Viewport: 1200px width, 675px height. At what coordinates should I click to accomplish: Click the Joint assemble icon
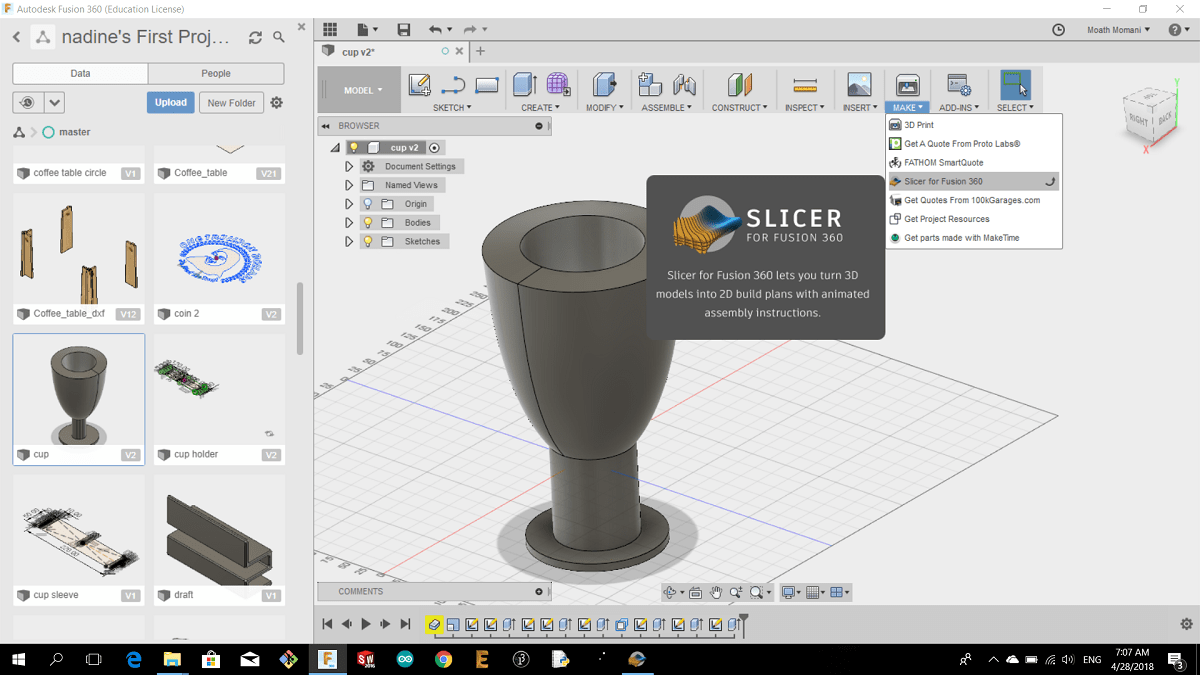tap(684, 85)
